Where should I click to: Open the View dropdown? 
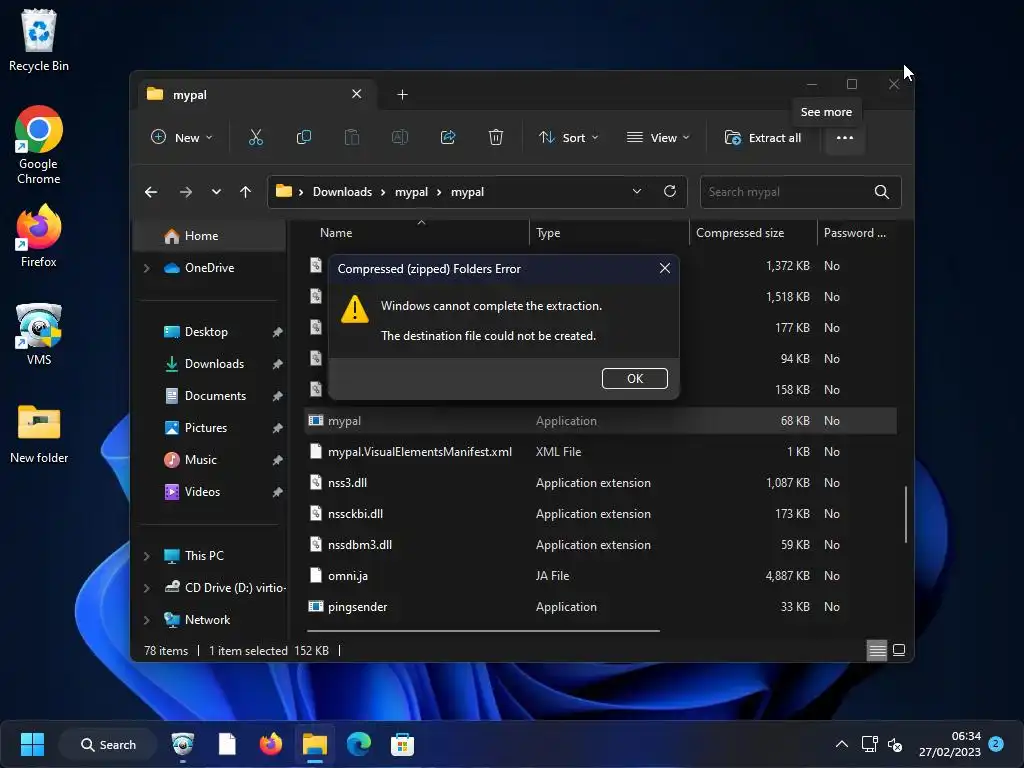(658, 138)
